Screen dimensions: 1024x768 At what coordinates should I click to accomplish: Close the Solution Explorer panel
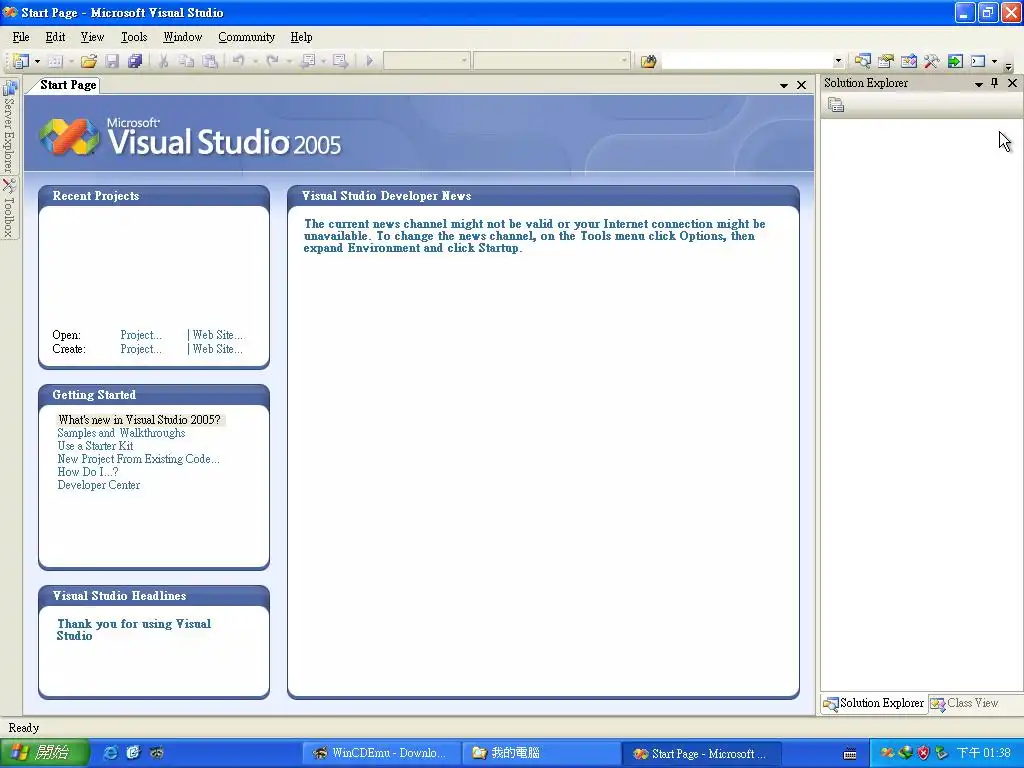(1012, 83)
